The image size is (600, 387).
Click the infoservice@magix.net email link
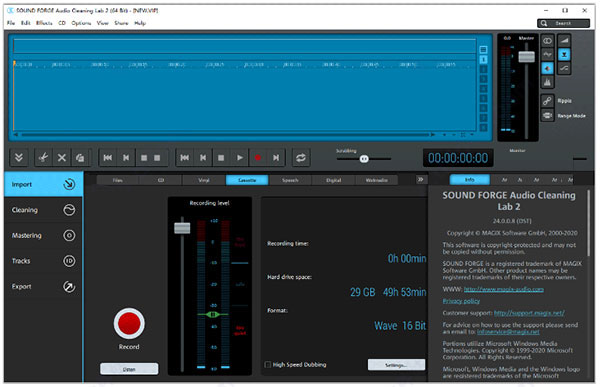pos(508,331)
